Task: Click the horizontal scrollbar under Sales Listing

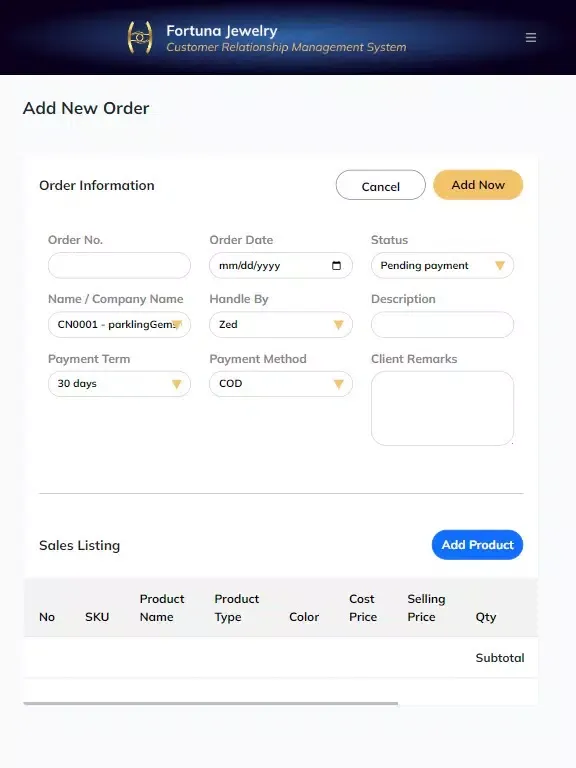Action: [x=211, y=703]
